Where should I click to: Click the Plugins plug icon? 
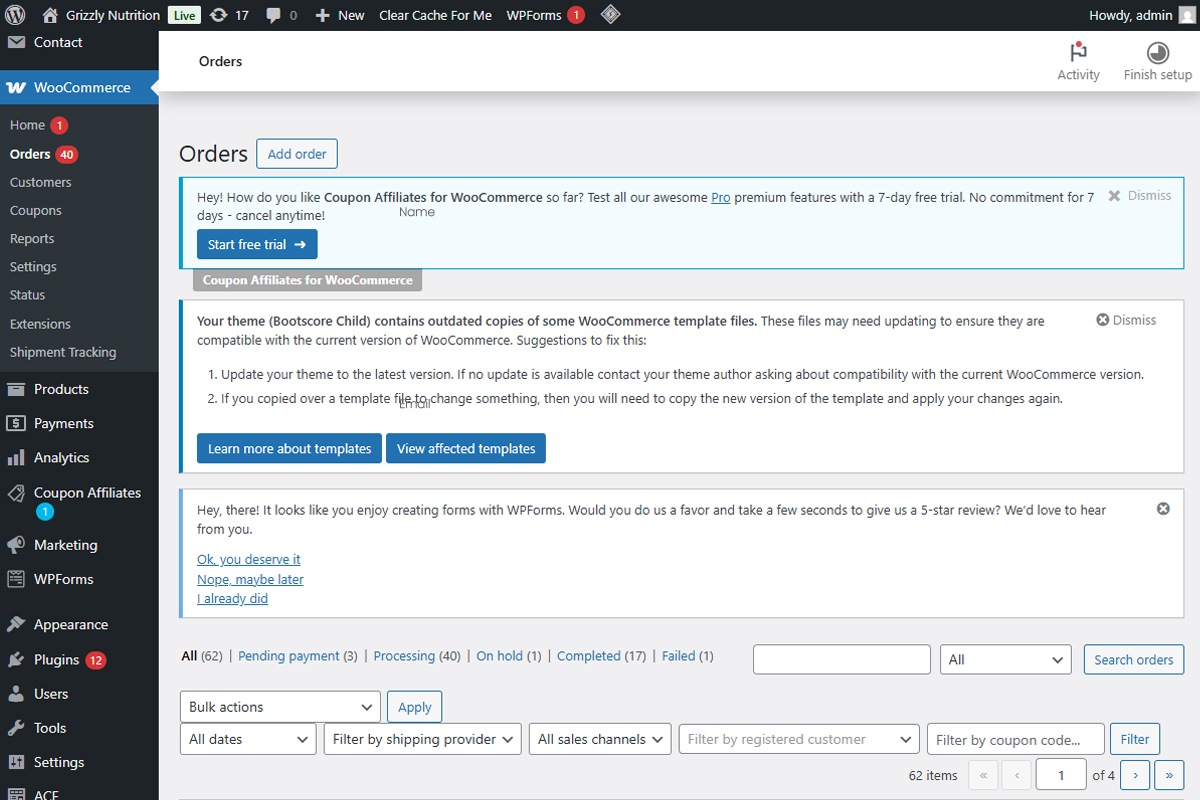[16, 660]
